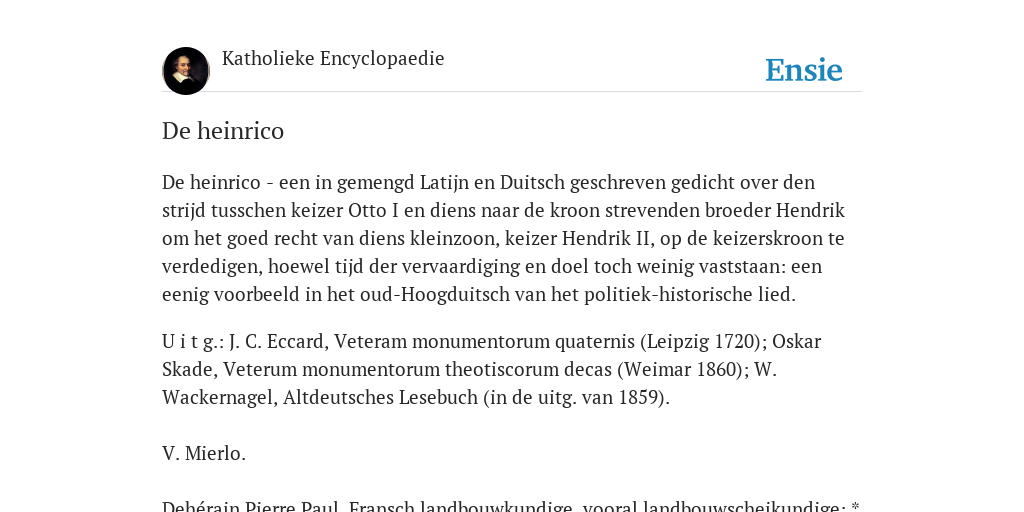Click the phrase 'Veterum monumentorum theotiscorum decas'
Image resolution: width=1024 pixels, height=512 pixels.
tap(418, 370)
